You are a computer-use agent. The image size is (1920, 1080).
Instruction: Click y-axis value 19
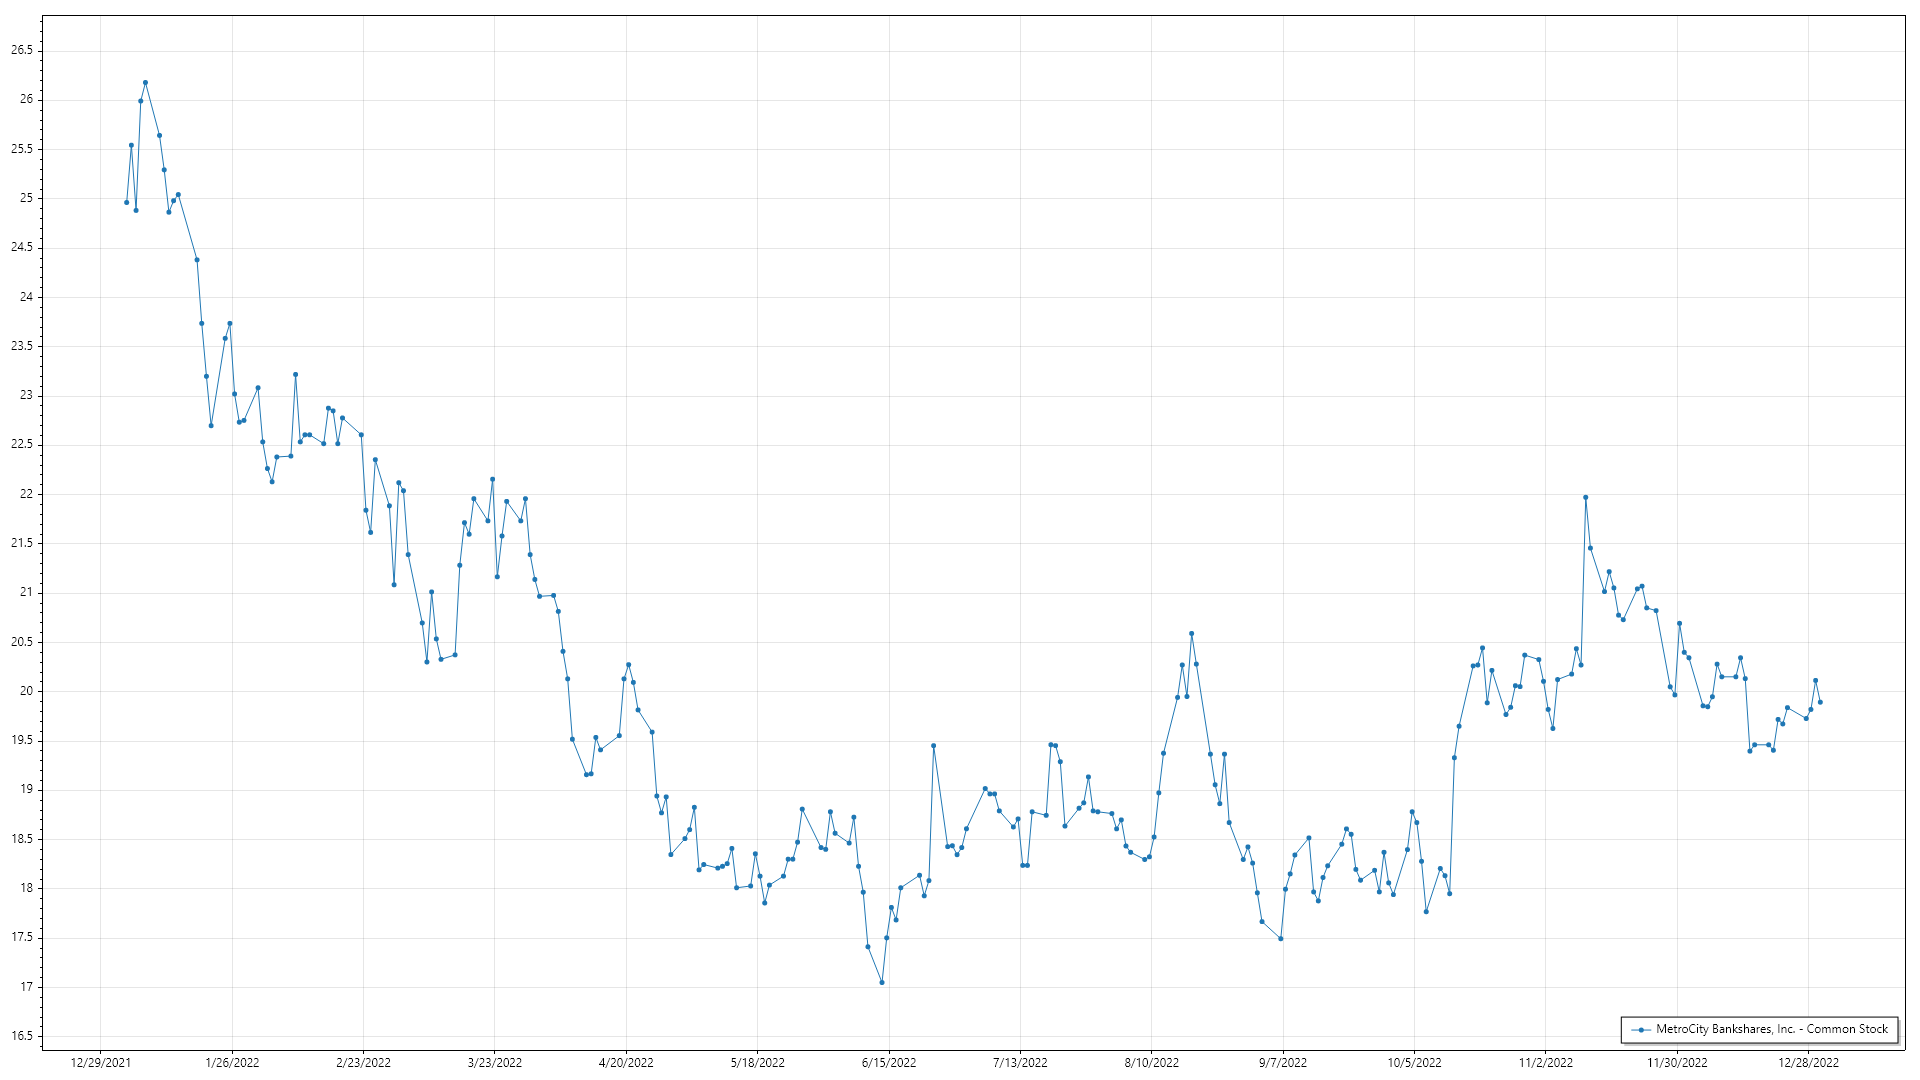pyautogui.click(x=27, y=789)
